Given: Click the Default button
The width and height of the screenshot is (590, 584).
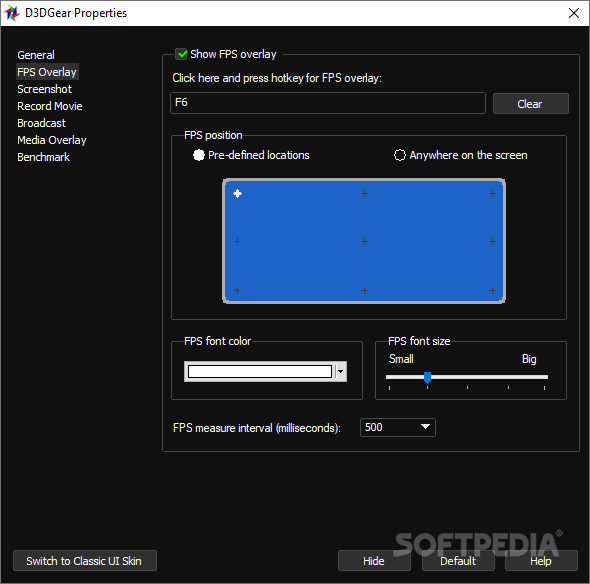Looking at the screenshot, I should point(458,561).
